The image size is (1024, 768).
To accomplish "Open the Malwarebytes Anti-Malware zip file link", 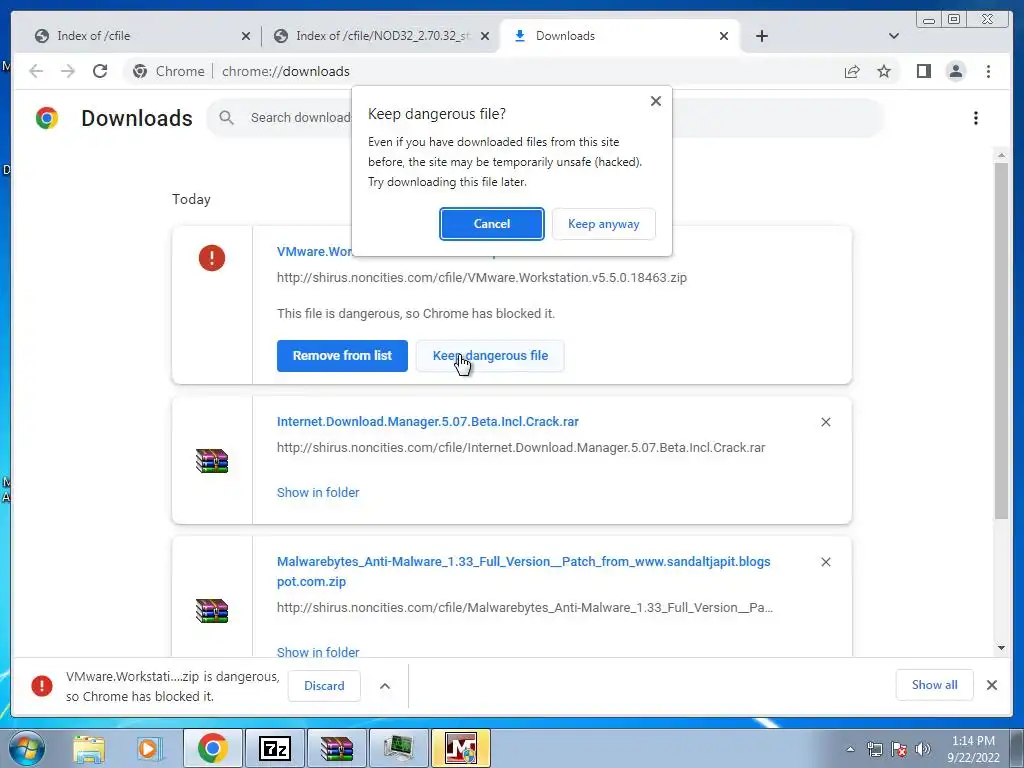I will (x=523, y=571).
